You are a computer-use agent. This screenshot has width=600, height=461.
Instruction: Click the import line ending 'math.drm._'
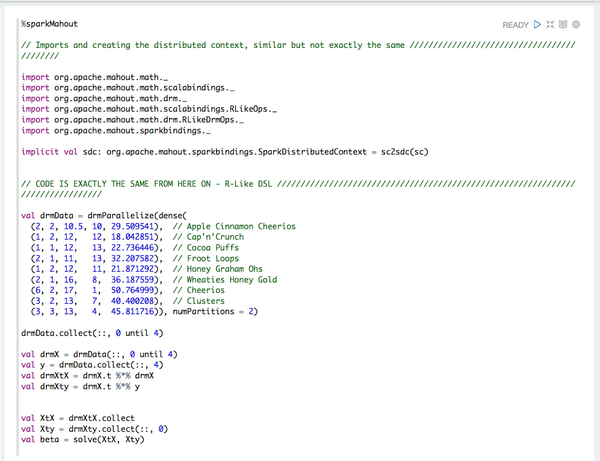(x=104, y=99)
